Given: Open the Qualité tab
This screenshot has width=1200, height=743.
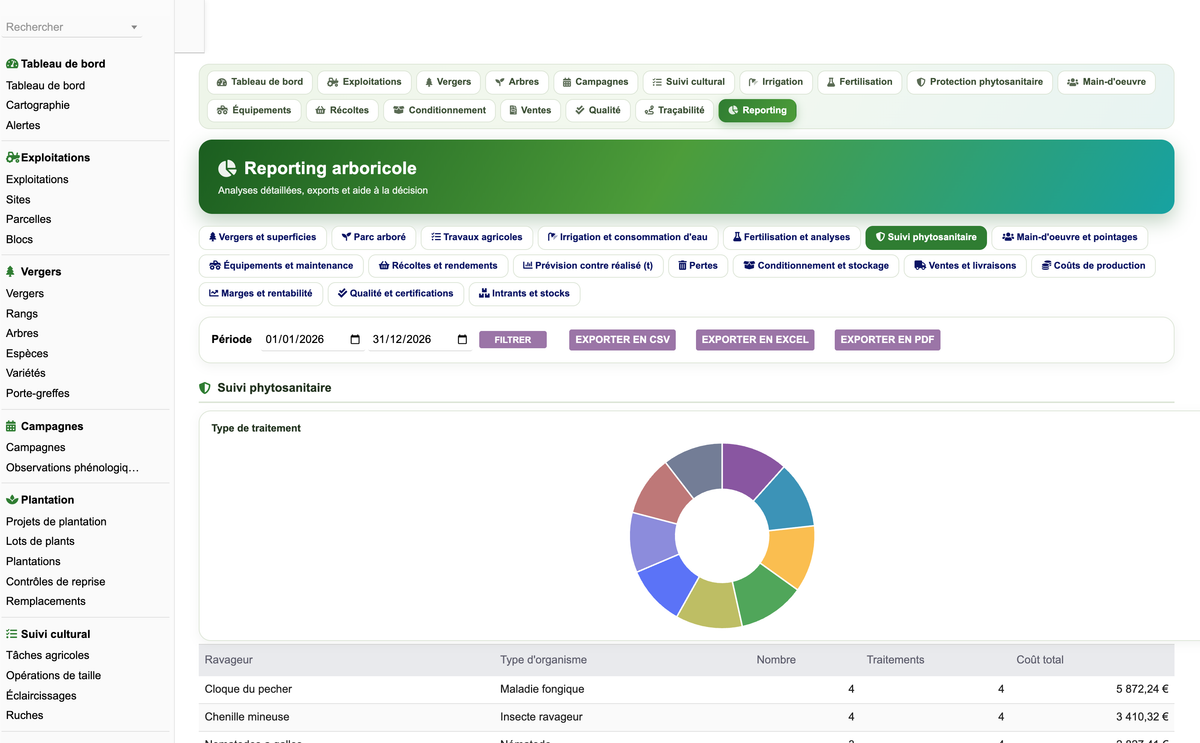Looking at the screenshot, I should point(598,110).
